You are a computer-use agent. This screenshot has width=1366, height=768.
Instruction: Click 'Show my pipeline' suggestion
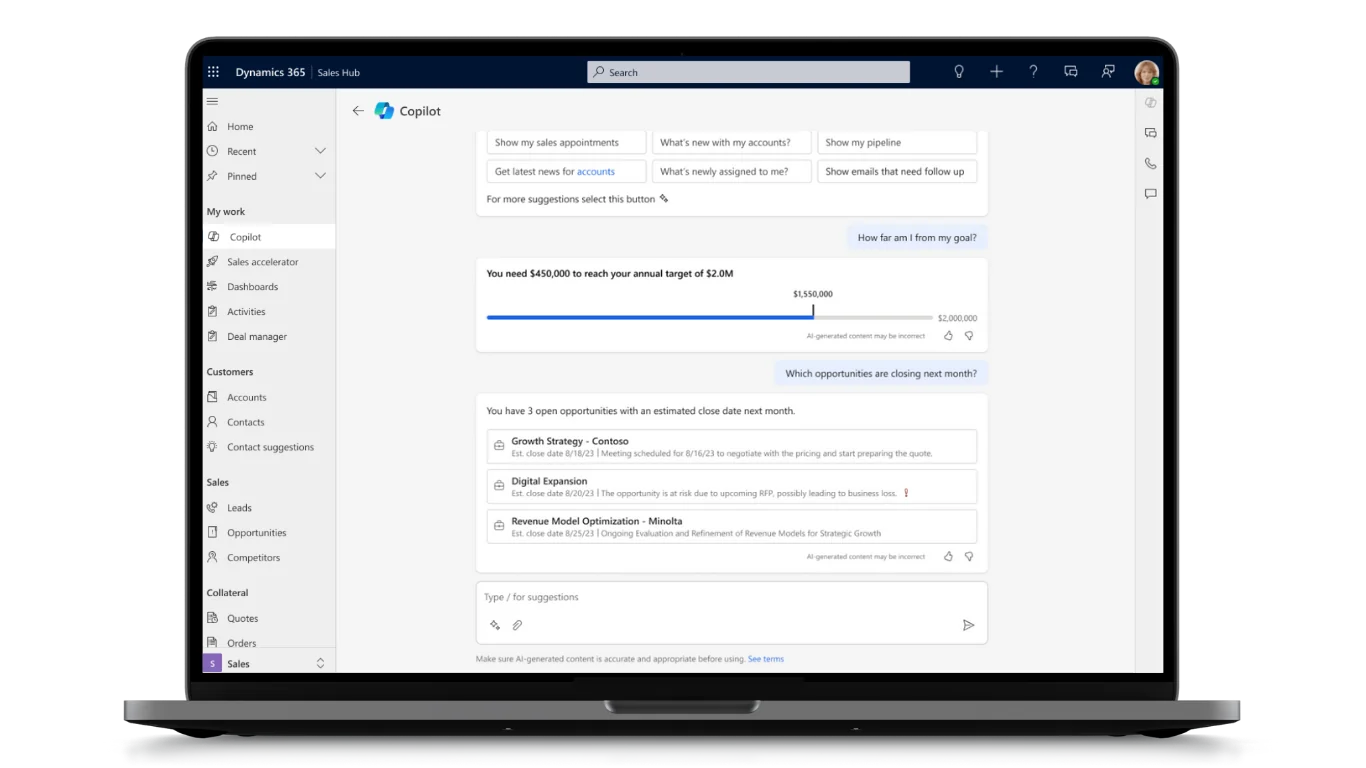pos(897,143)
